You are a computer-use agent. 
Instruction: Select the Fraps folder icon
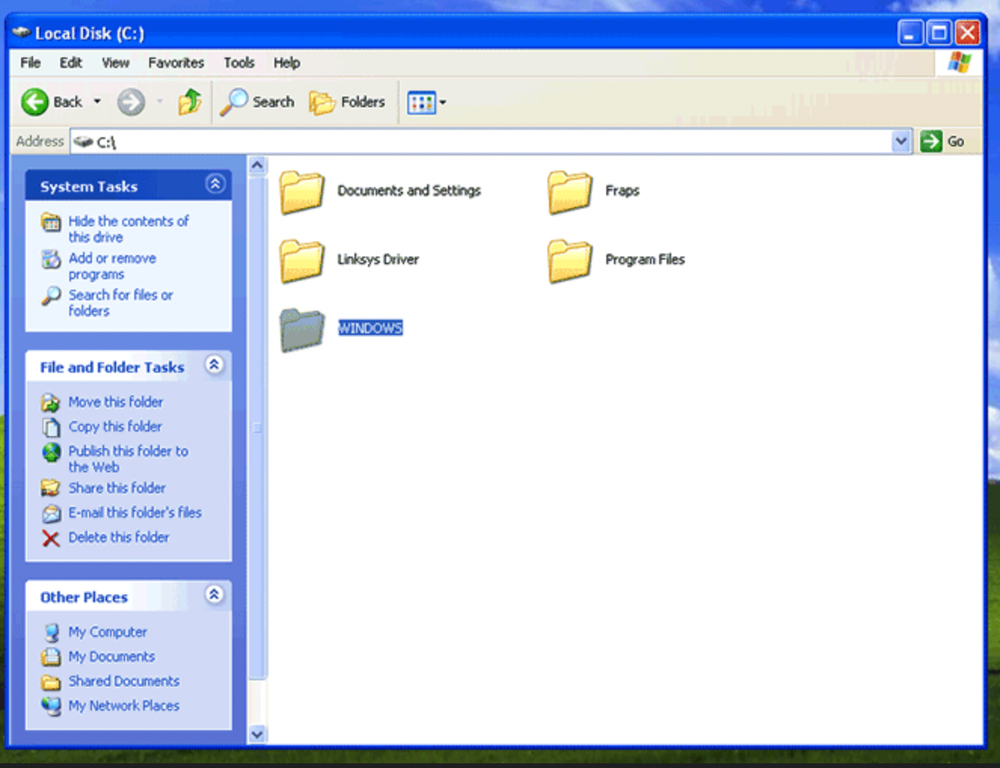(570, 191)
